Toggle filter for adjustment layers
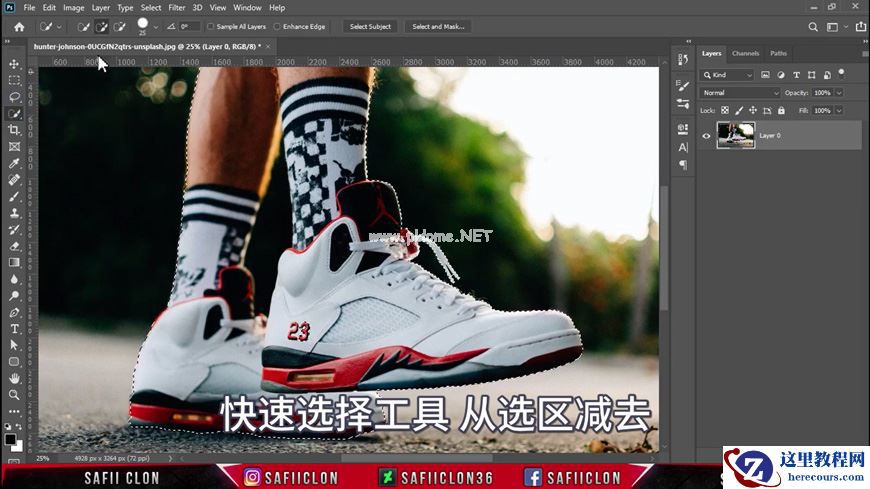 (x=781, y=75)
